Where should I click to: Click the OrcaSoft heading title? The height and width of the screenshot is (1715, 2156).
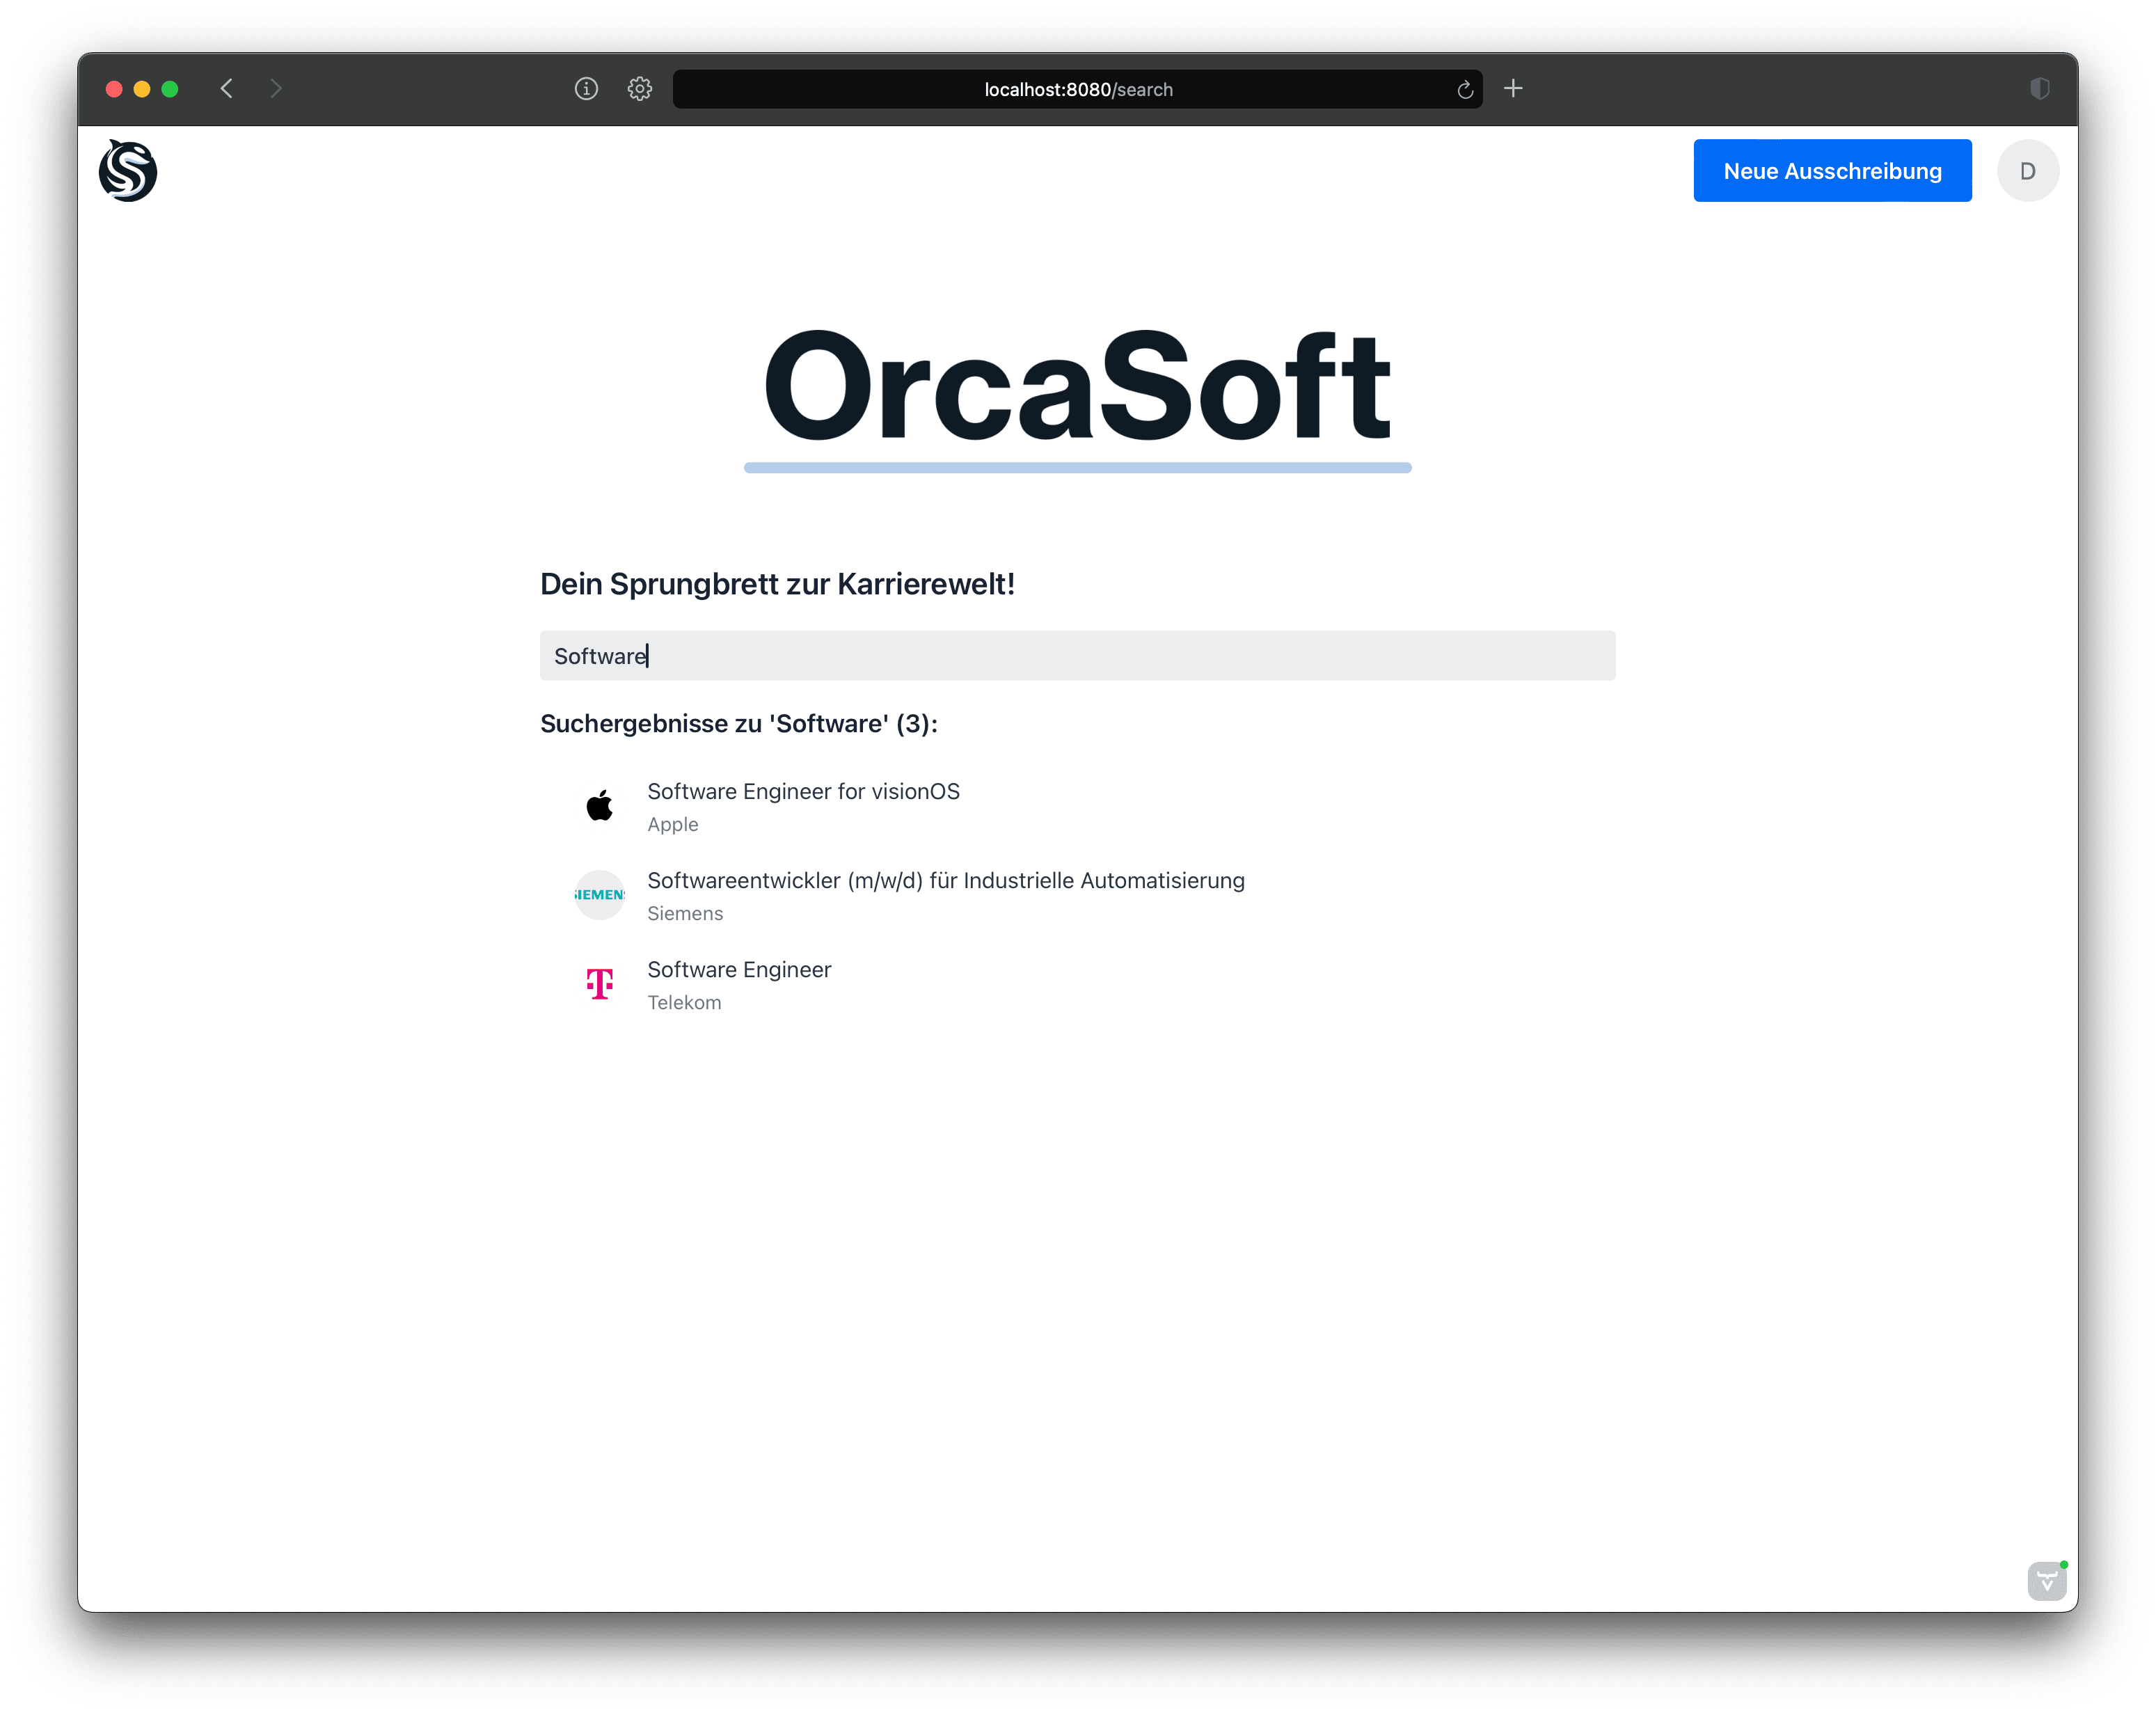pyautogui.click(x=1077, y=388)
